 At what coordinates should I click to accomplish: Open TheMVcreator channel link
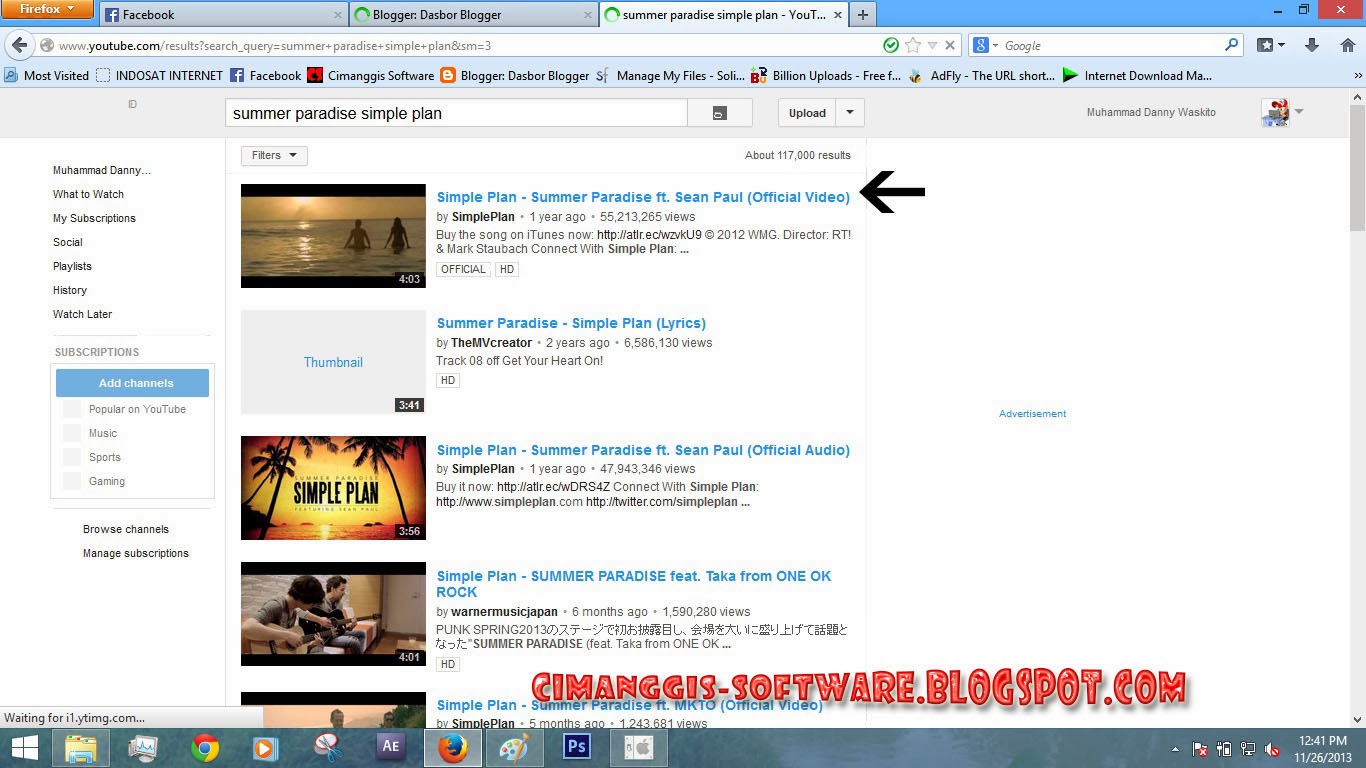pyautogui.click(x=491, y=343)
